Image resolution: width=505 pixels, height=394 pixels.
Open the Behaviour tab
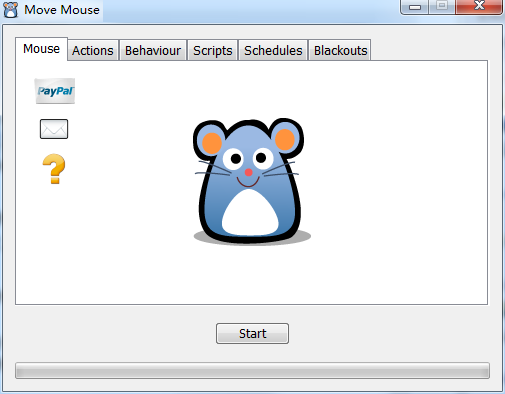[x=153, y=51]
